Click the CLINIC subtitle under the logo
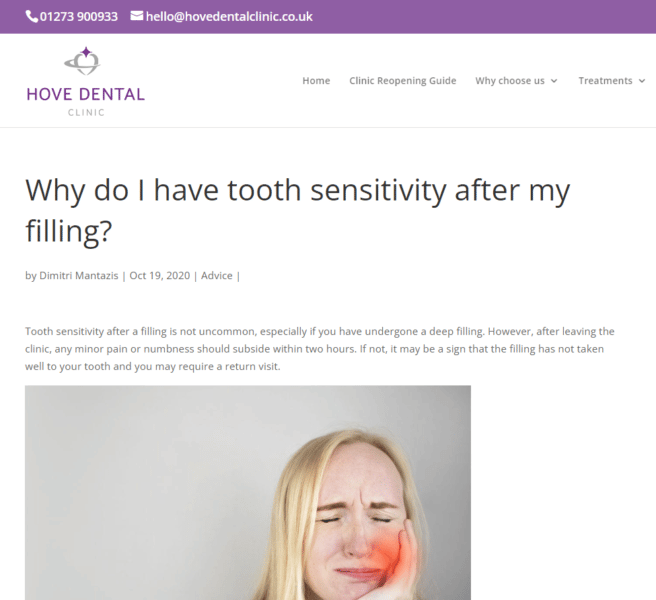656x600 pixels. pyautogui.click(x=86, y=112)
